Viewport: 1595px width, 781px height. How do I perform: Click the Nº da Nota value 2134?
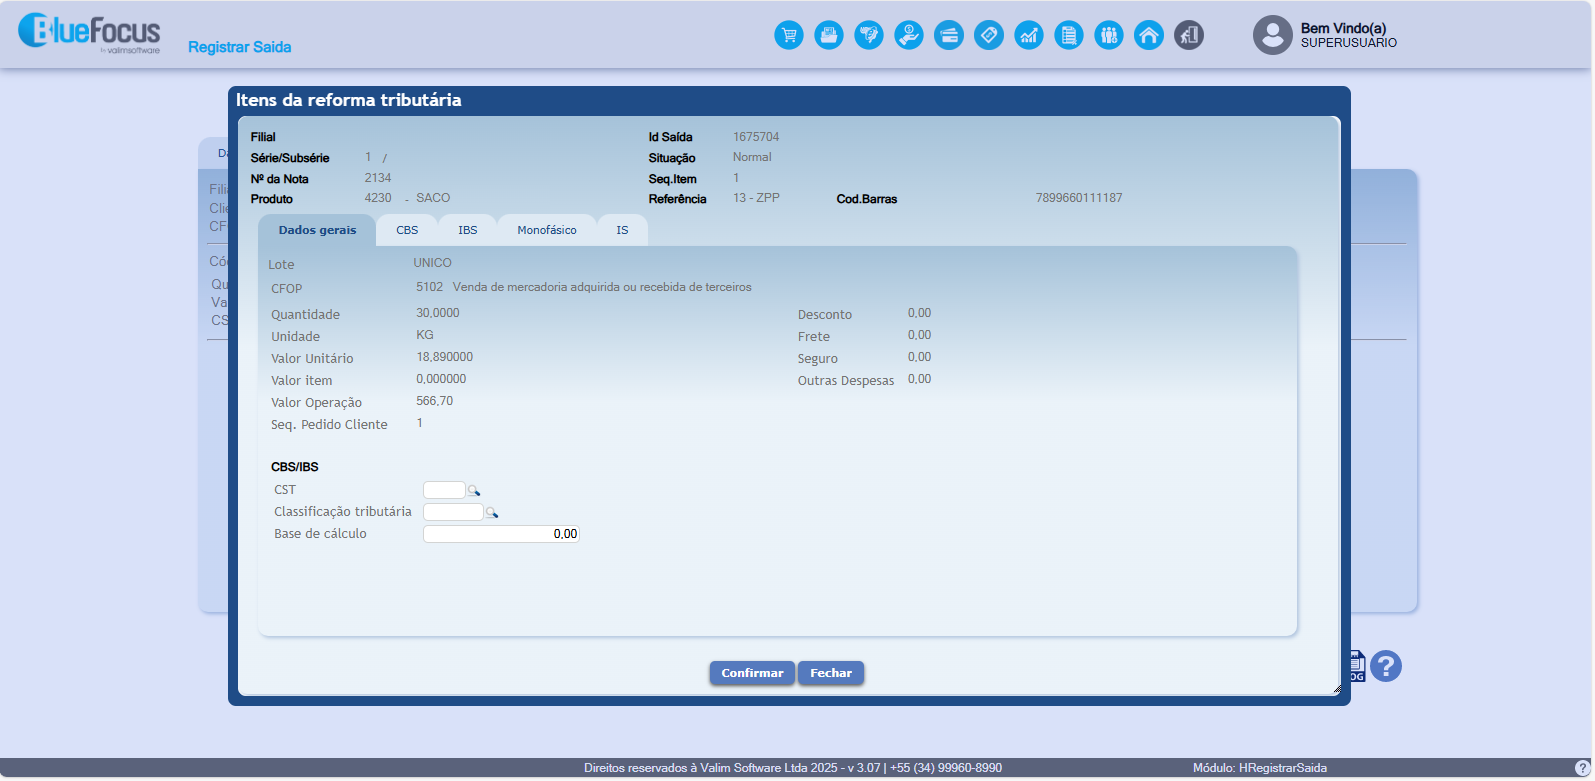[x=378, y=178]
